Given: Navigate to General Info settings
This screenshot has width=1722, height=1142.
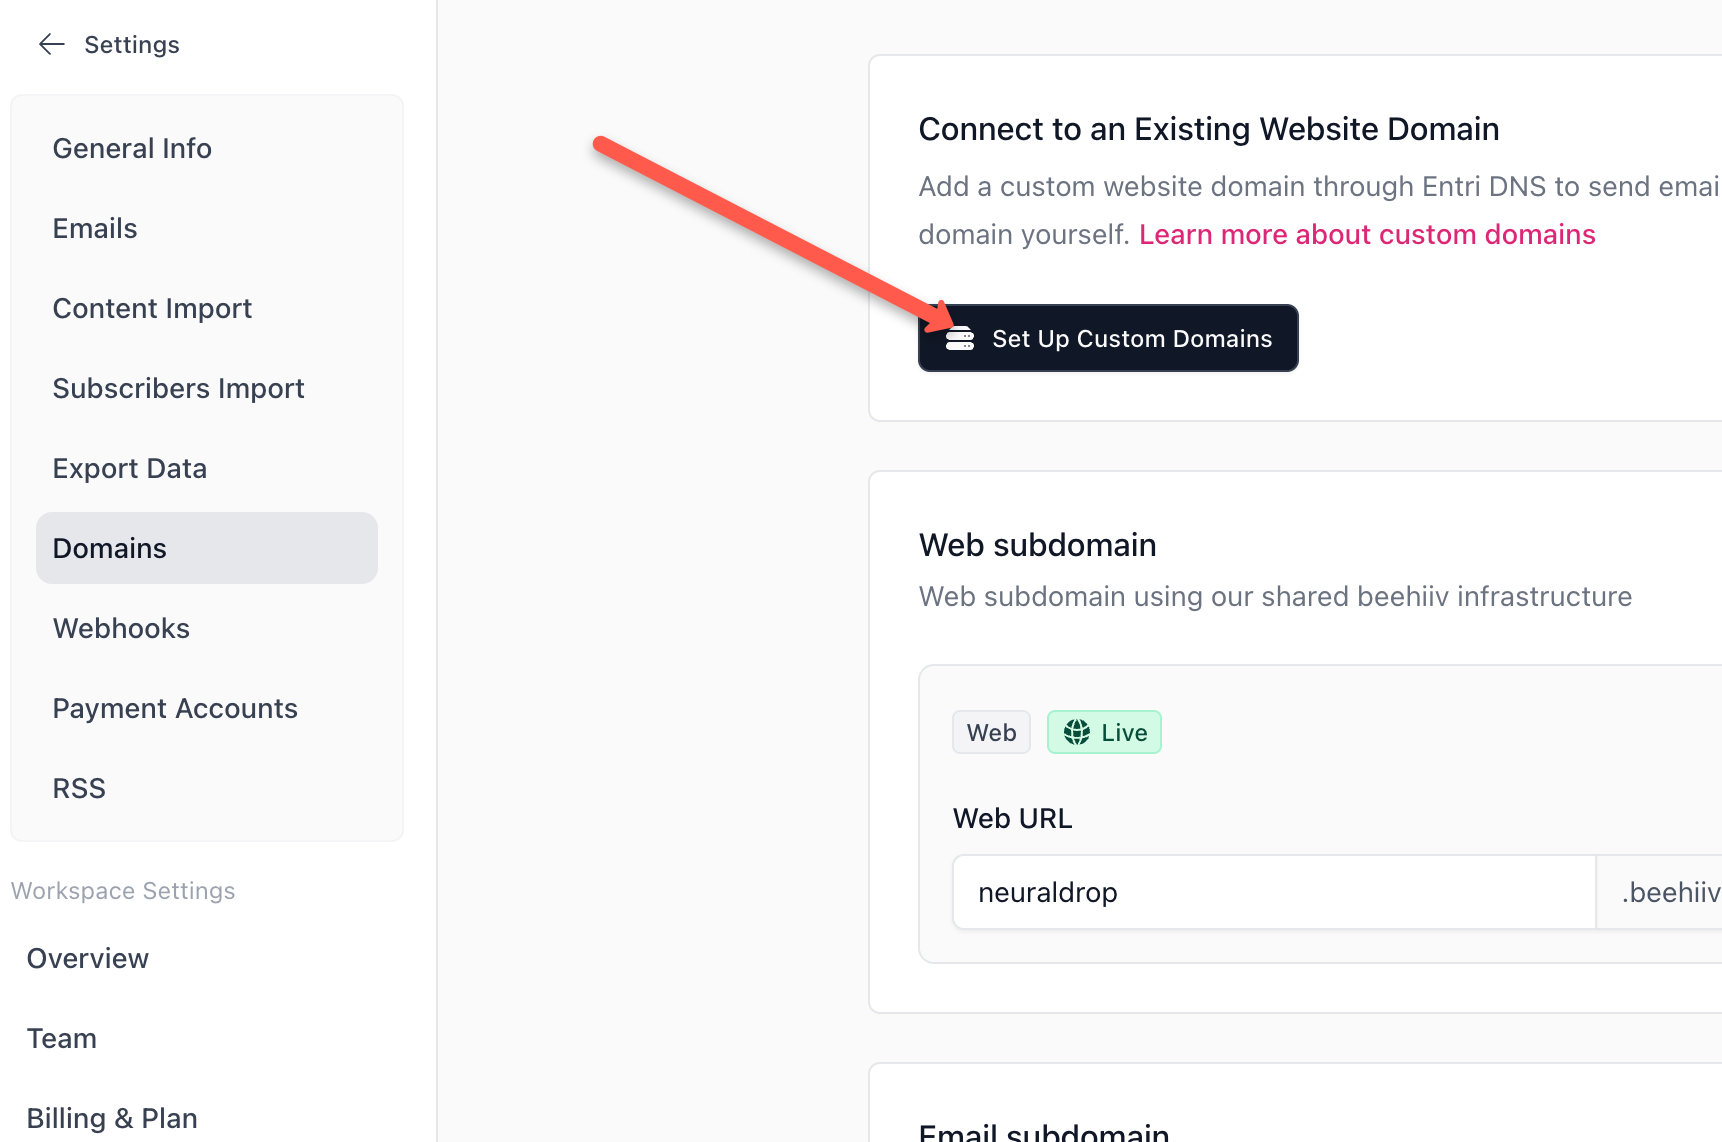Looking at the screenshot, I should click(x=131, y=147).
